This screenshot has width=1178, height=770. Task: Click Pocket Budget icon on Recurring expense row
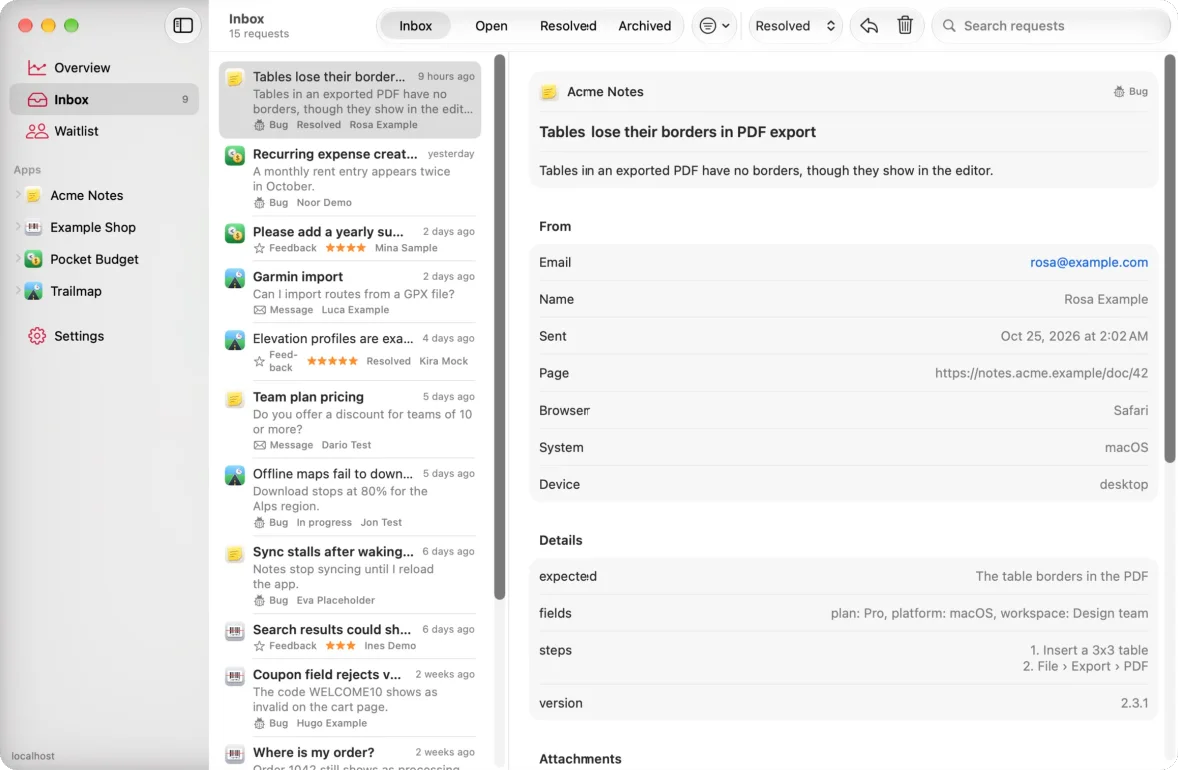[235, 156]
